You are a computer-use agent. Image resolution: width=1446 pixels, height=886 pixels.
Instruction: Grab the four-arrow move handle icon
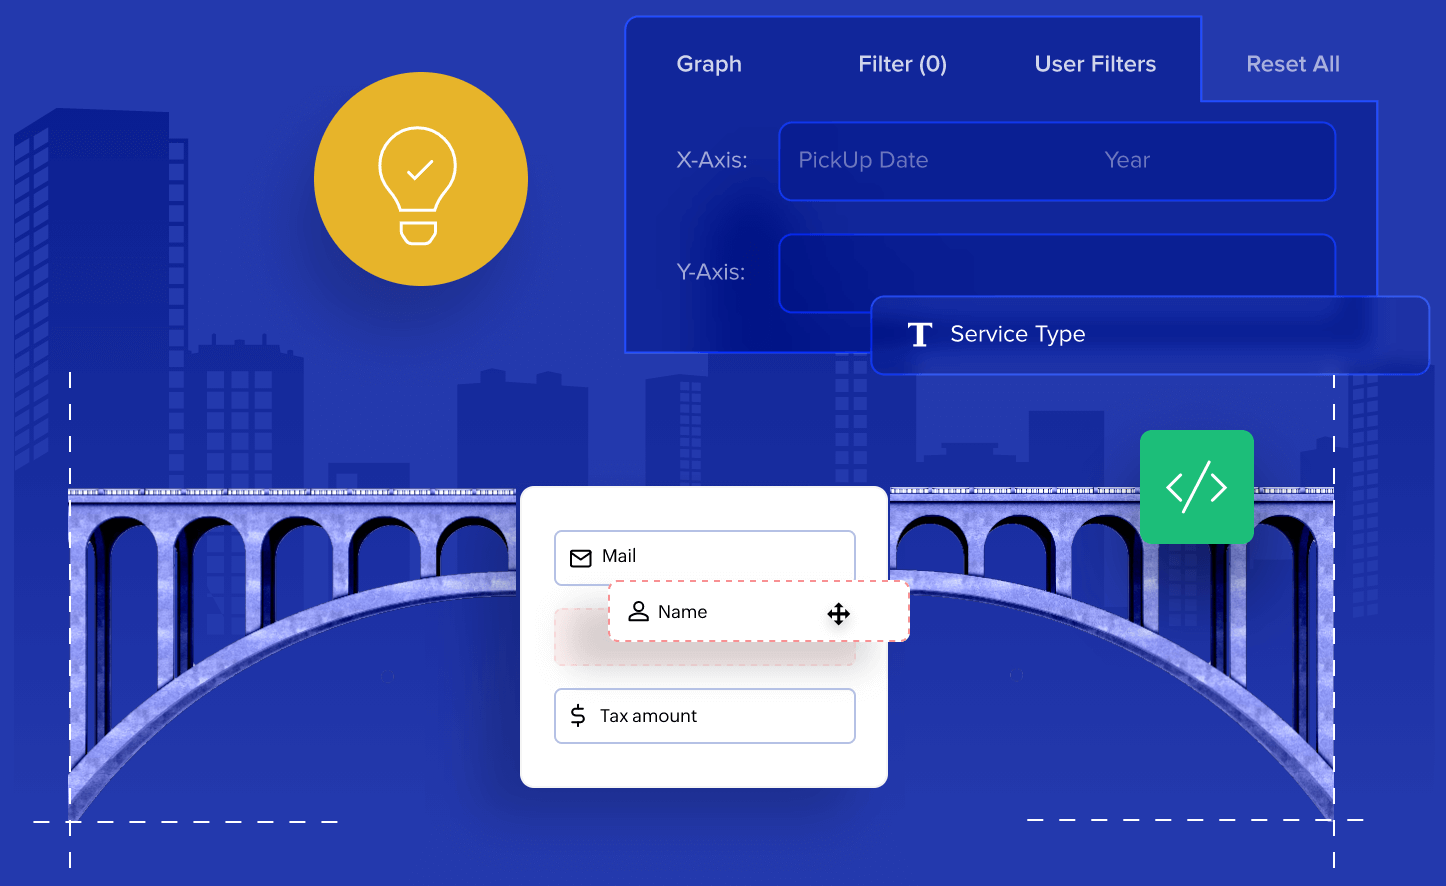838,613
